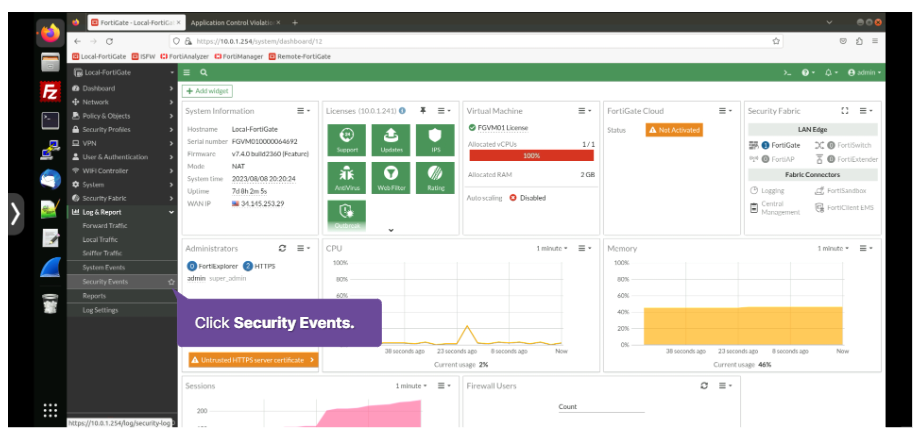Viewport: 920px width, 445px height.
Task: Open the Remote-FortiGate bookmark
Action: click(x=300, y=56)
